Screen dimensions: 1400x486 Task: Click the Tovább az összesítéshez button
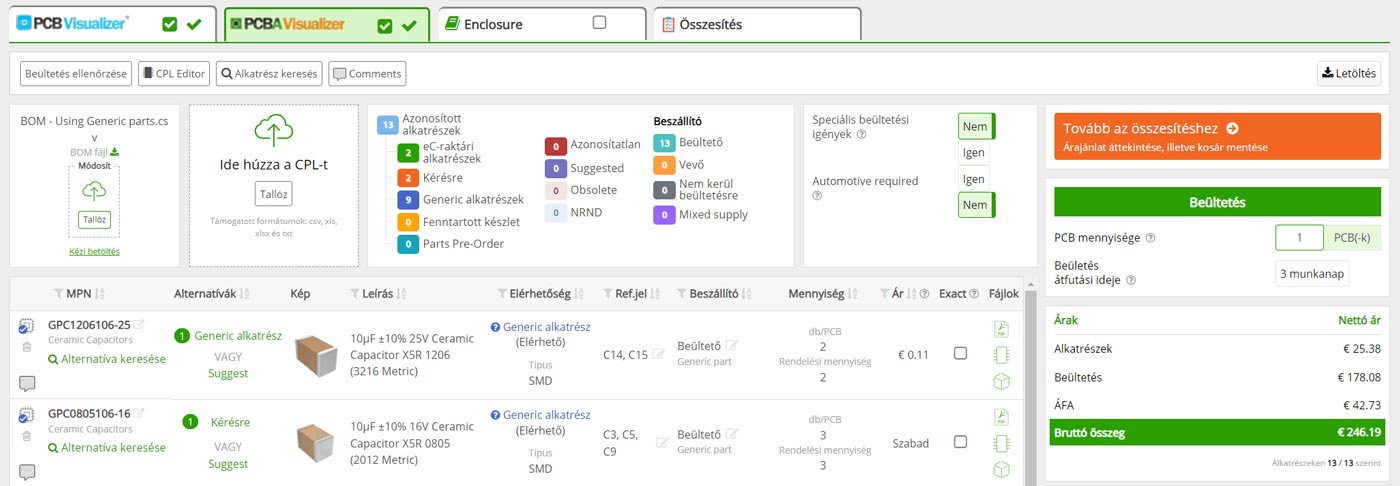coord(1217,136)
